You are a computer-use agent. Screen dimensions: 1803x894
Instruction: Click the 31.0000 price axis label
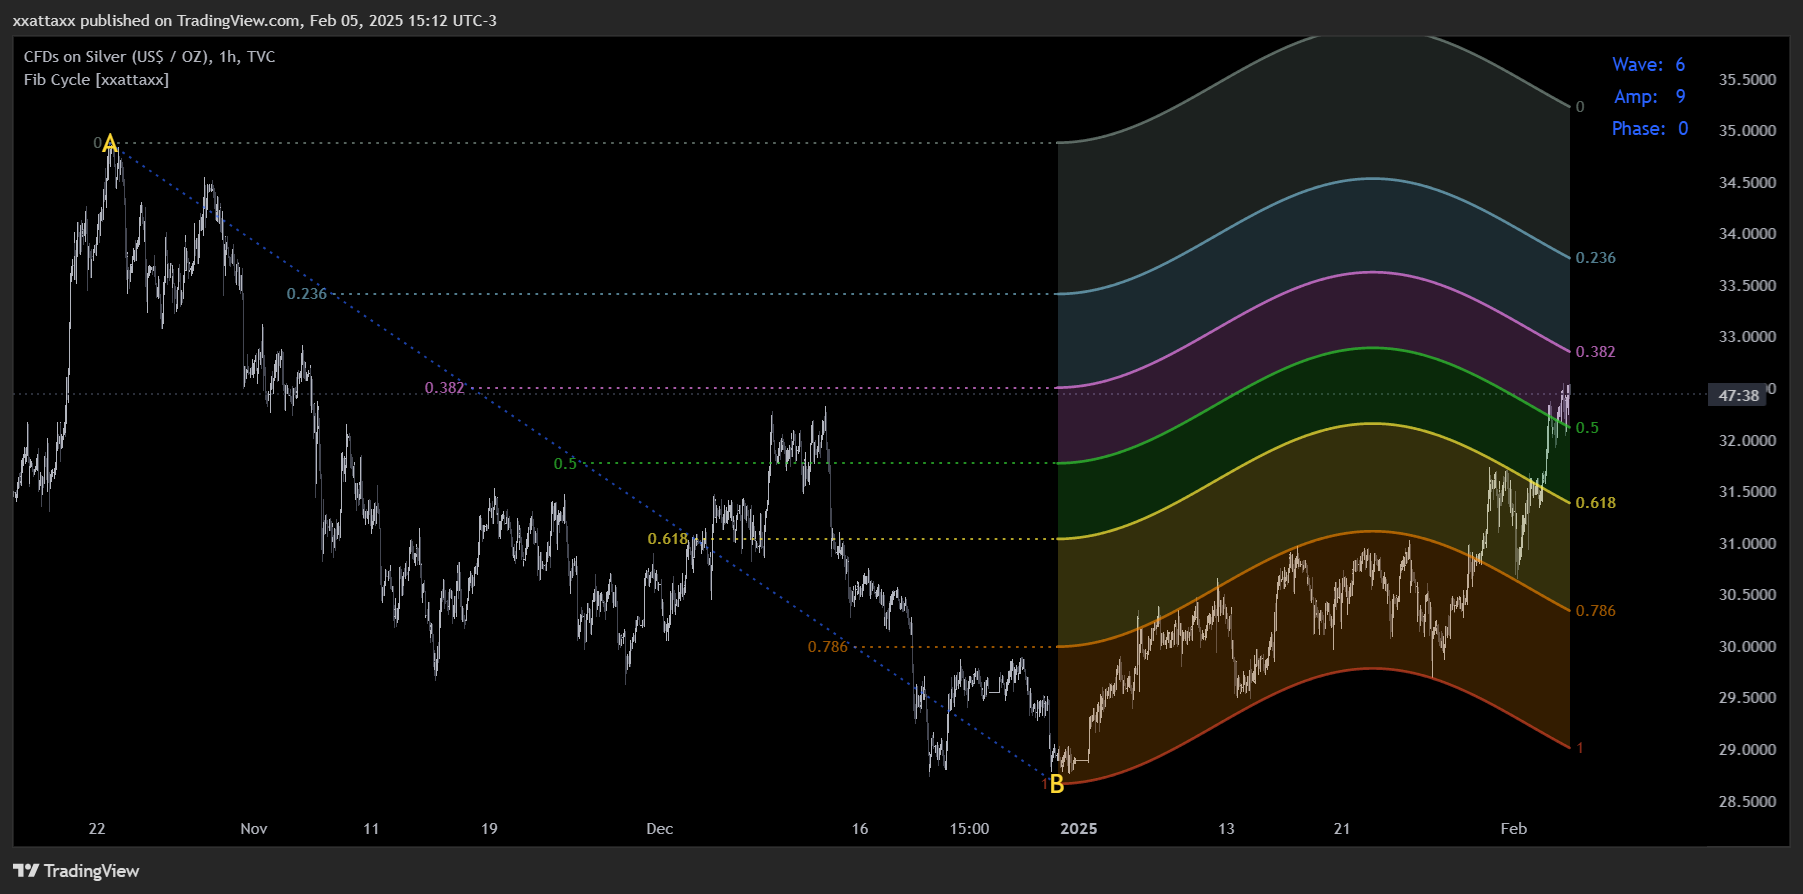coord(1747,543)
